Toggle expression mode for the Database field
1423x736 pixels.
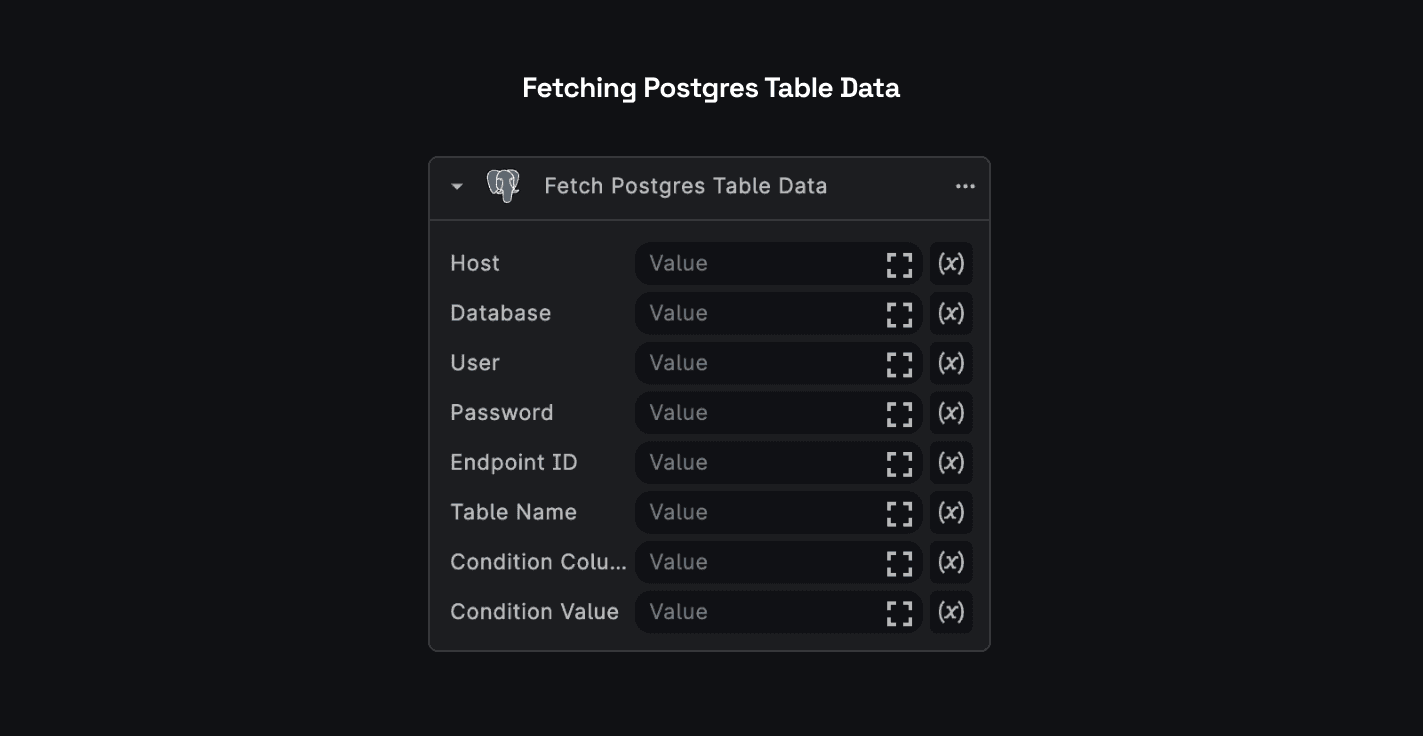coord(950,314)
